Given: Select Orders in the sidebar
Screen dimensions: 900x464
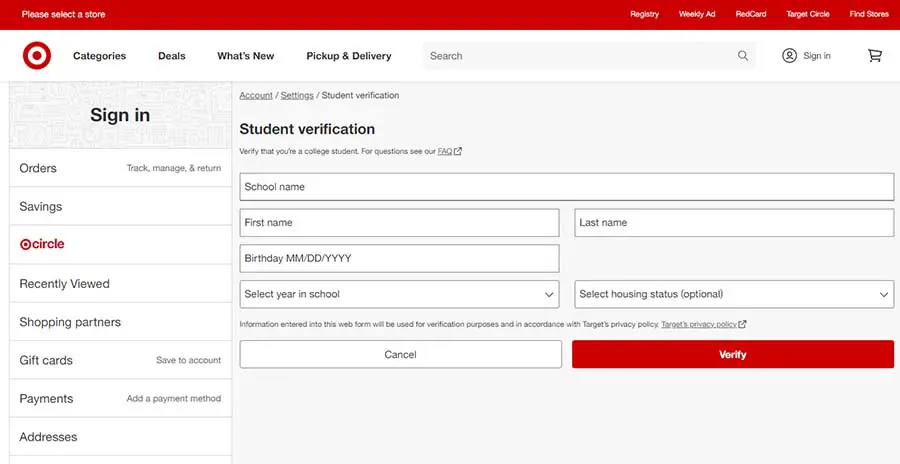Looking at the screenshot, I should tap(121, 168).
